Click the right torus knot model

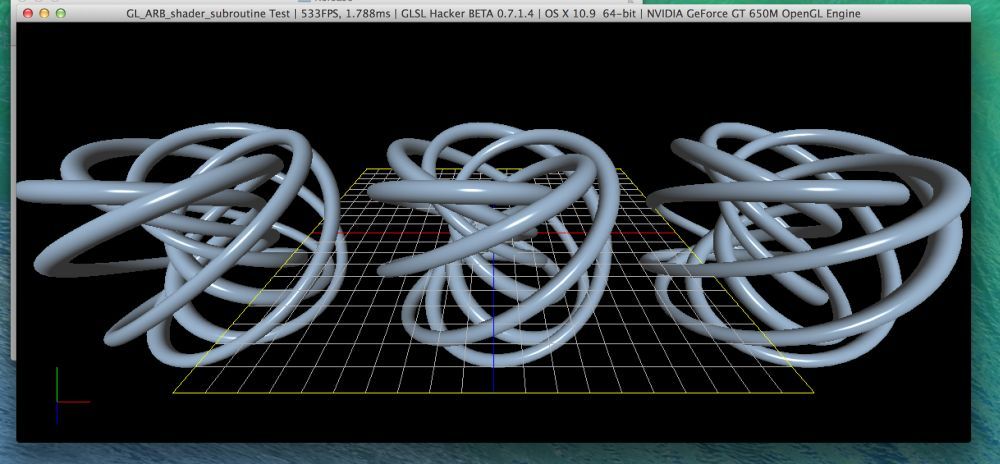click(x=807, y=245)
